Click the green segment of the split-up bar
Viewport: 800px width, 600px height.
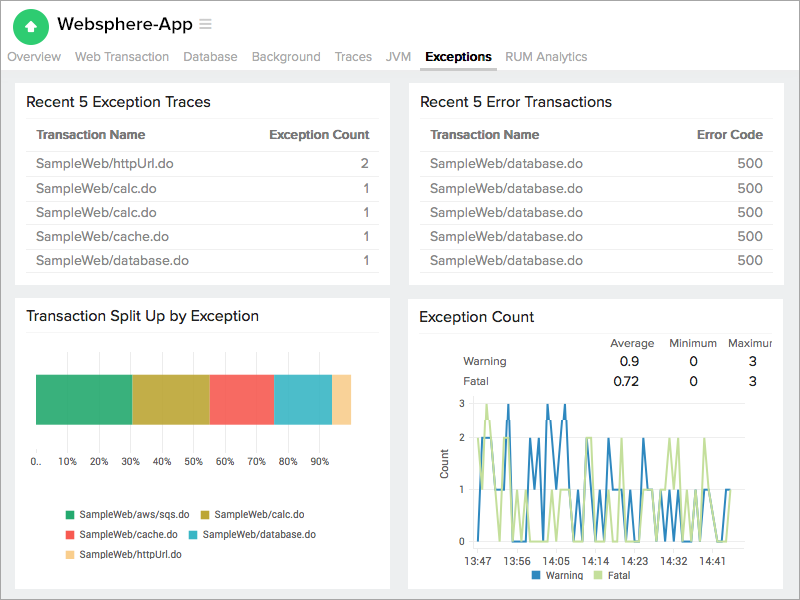84,400
